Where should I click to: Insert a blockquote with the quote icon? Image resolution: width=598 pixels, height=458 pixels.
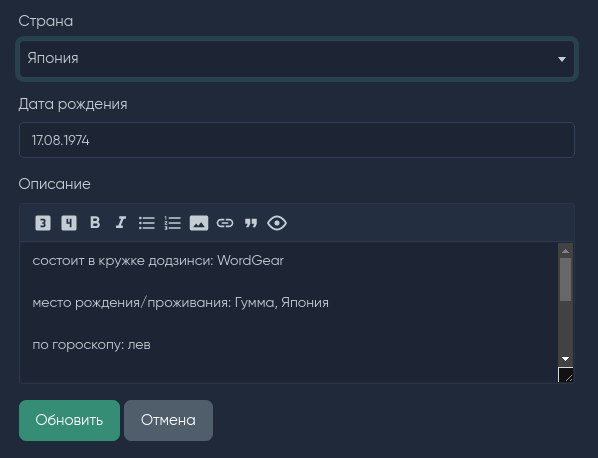tap(251, 223)
